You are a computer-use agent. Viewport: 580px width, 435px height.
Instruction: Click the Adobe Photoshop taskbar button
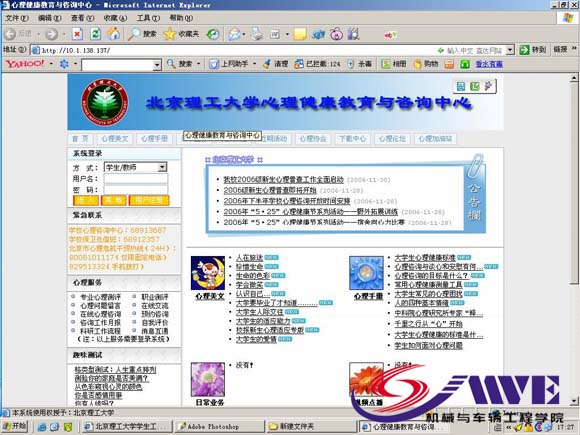click(220, 426)
